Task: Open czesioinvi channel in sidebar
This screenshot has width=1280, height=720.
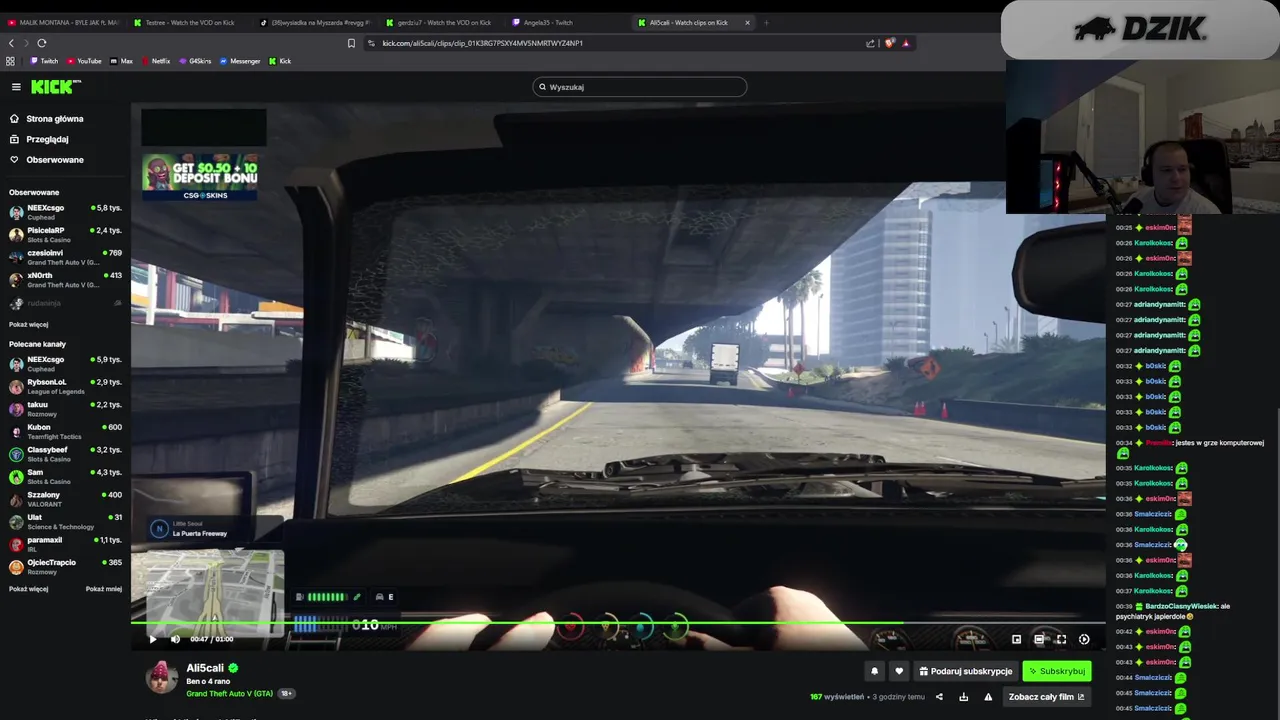Action: click(65, 257)
